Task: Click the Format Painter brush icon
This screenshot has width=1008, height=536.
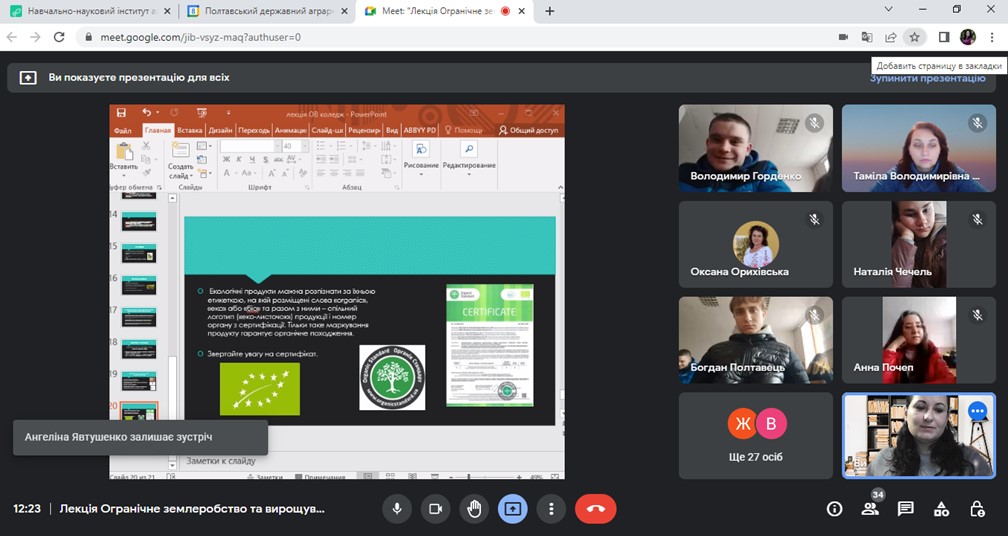Action: pyautogui.click(x=146, y=172)
